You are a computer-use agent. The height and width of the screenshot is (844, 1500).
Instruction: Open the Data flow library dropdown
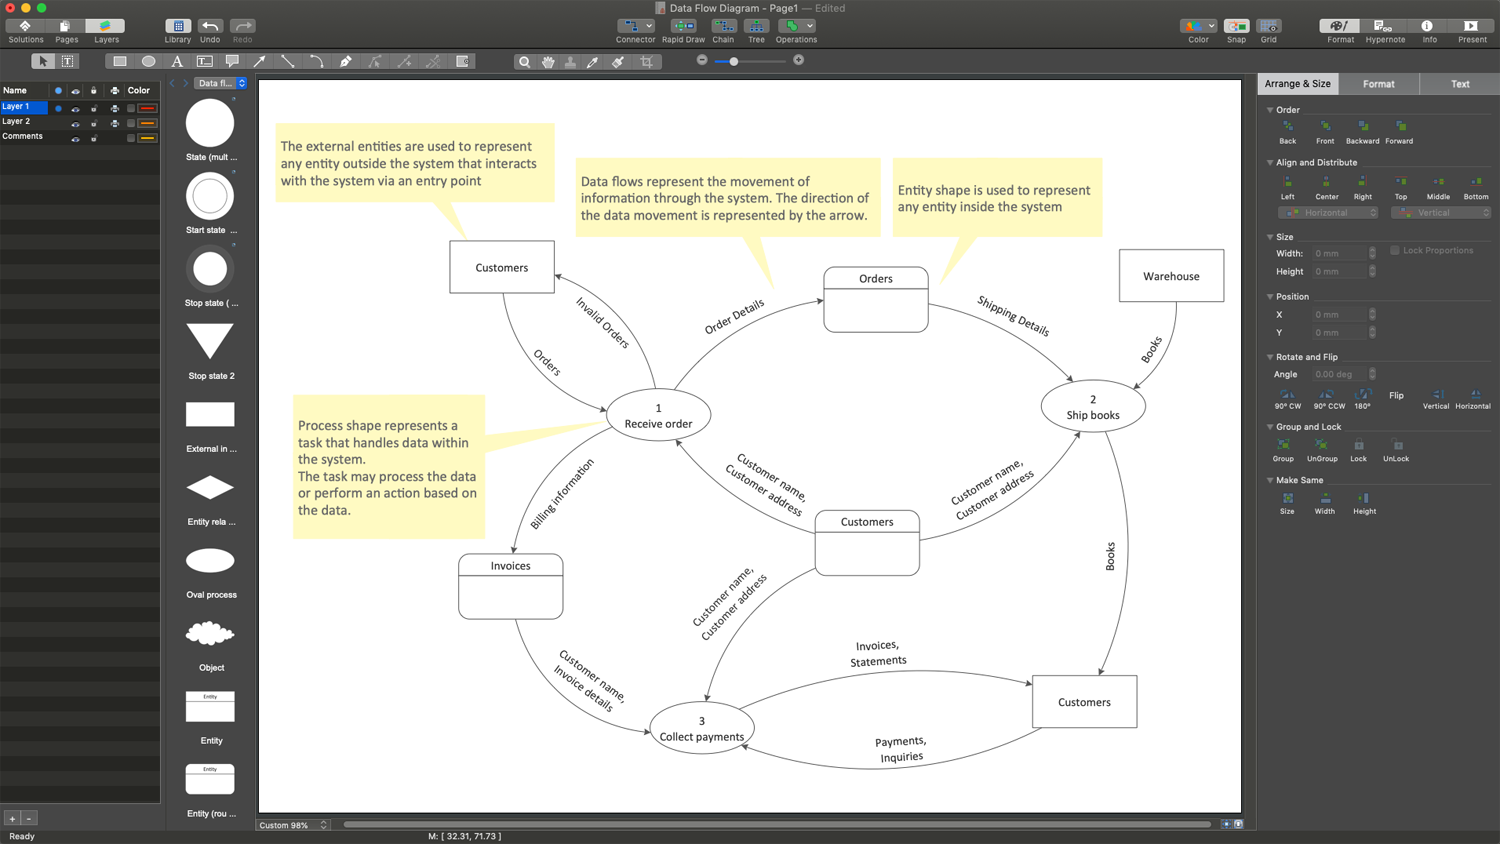tap(220, 83)
